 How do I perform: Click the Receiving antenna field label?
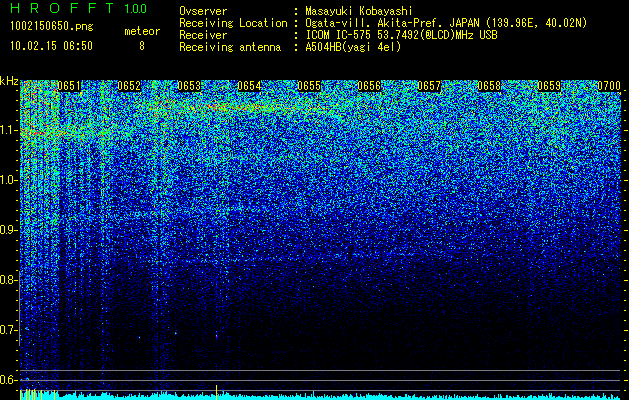point(230,47)
